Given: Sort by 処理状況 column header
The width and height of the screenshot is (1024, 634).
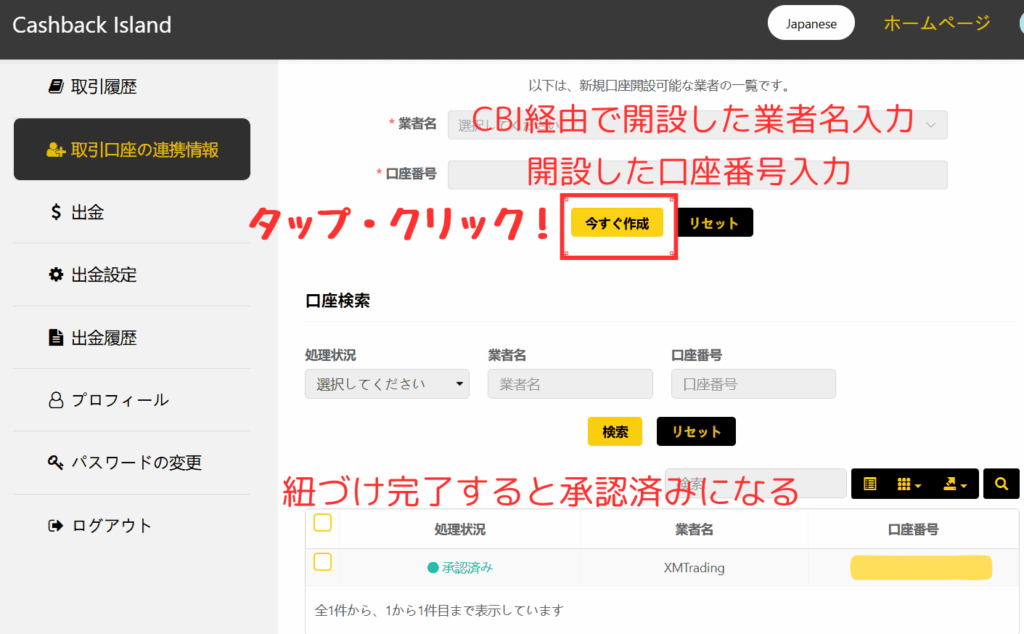Looking at the screenshot, I should coord(460,530).
